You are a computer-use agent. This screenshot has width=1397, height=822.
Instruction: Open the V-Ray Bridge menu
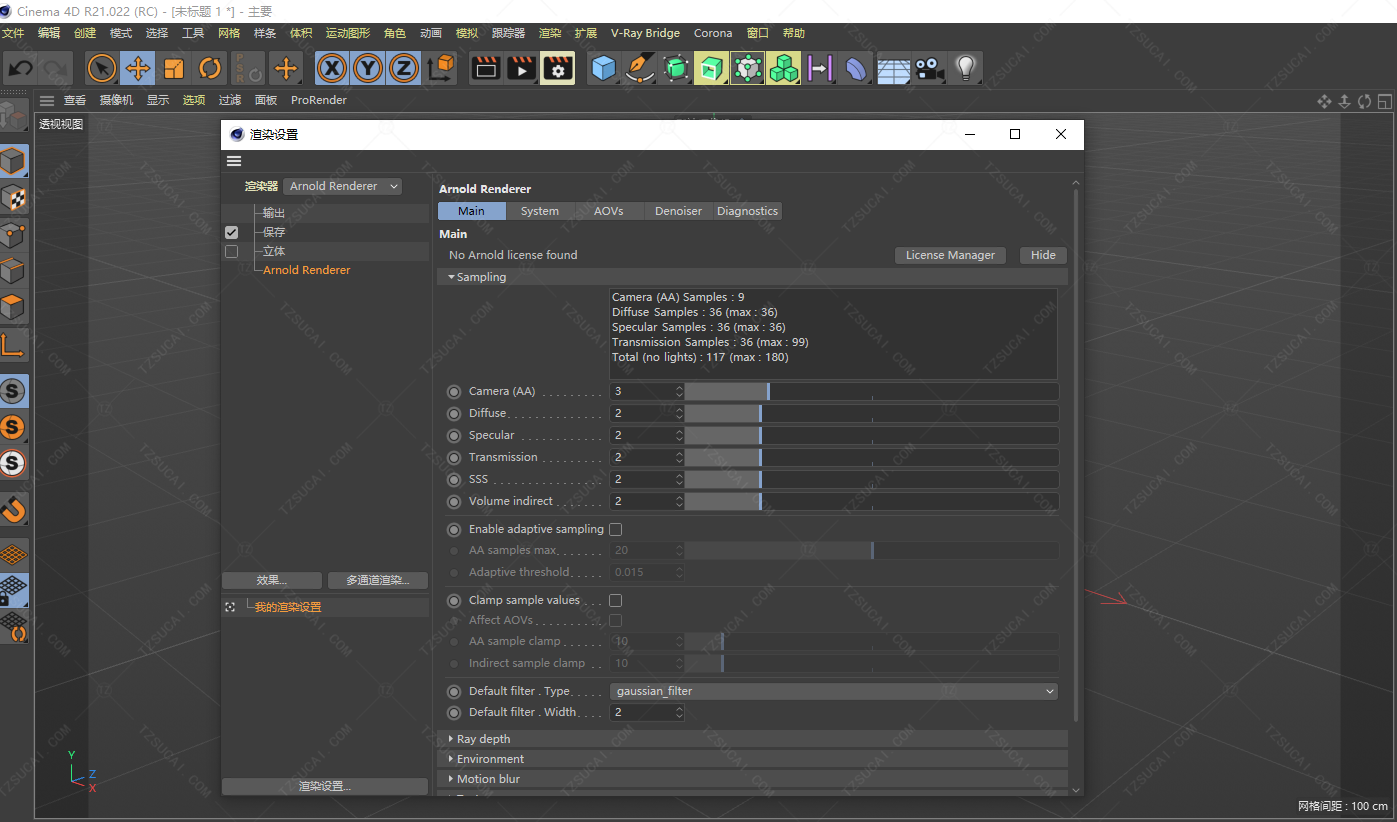coord(645,33)
